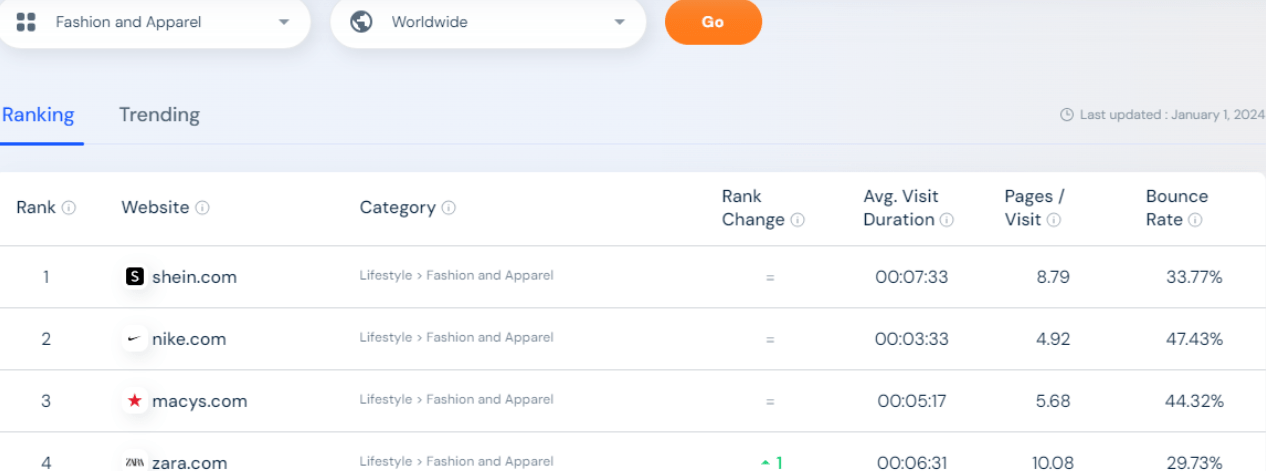1266x471 pixels.
Task: Select the Ranking tab
Action: 38,115
